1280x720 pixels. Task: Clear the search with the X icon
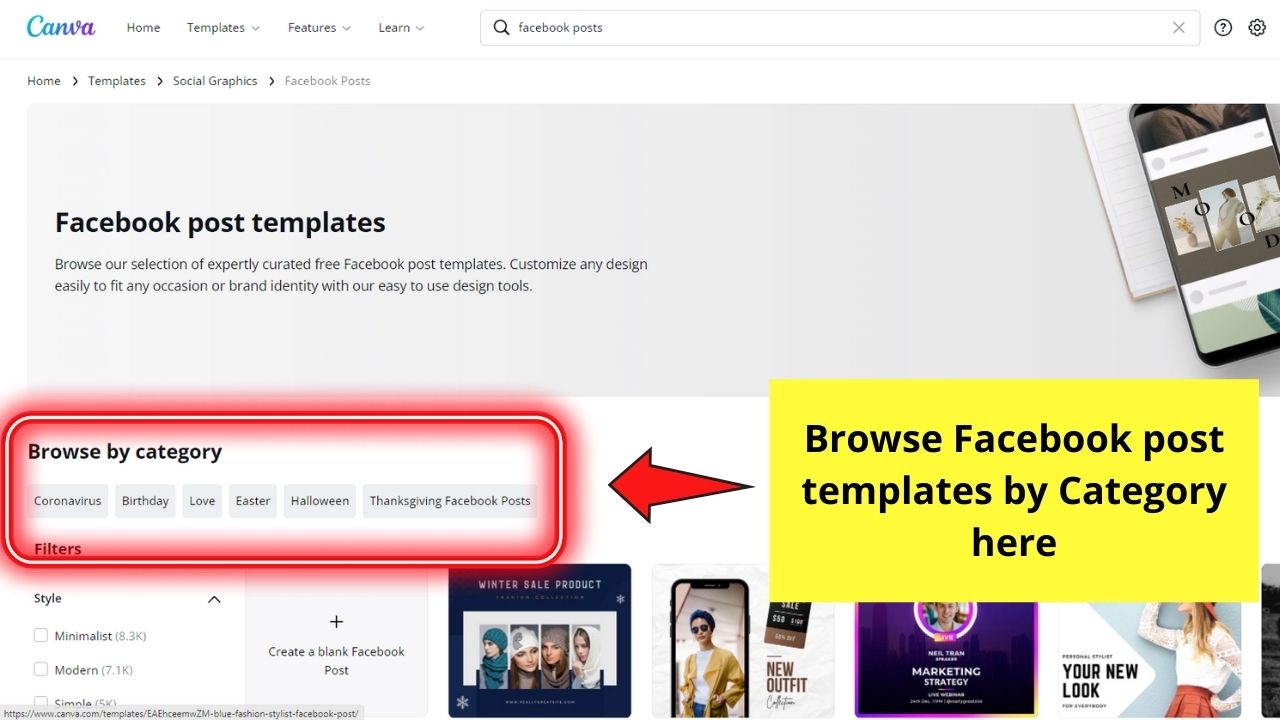tap(1178, 27)
